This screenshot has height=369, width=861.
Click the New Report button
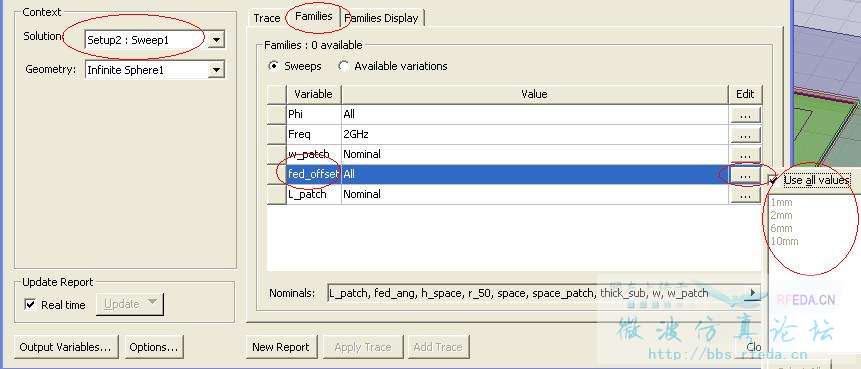coord(281,347)
